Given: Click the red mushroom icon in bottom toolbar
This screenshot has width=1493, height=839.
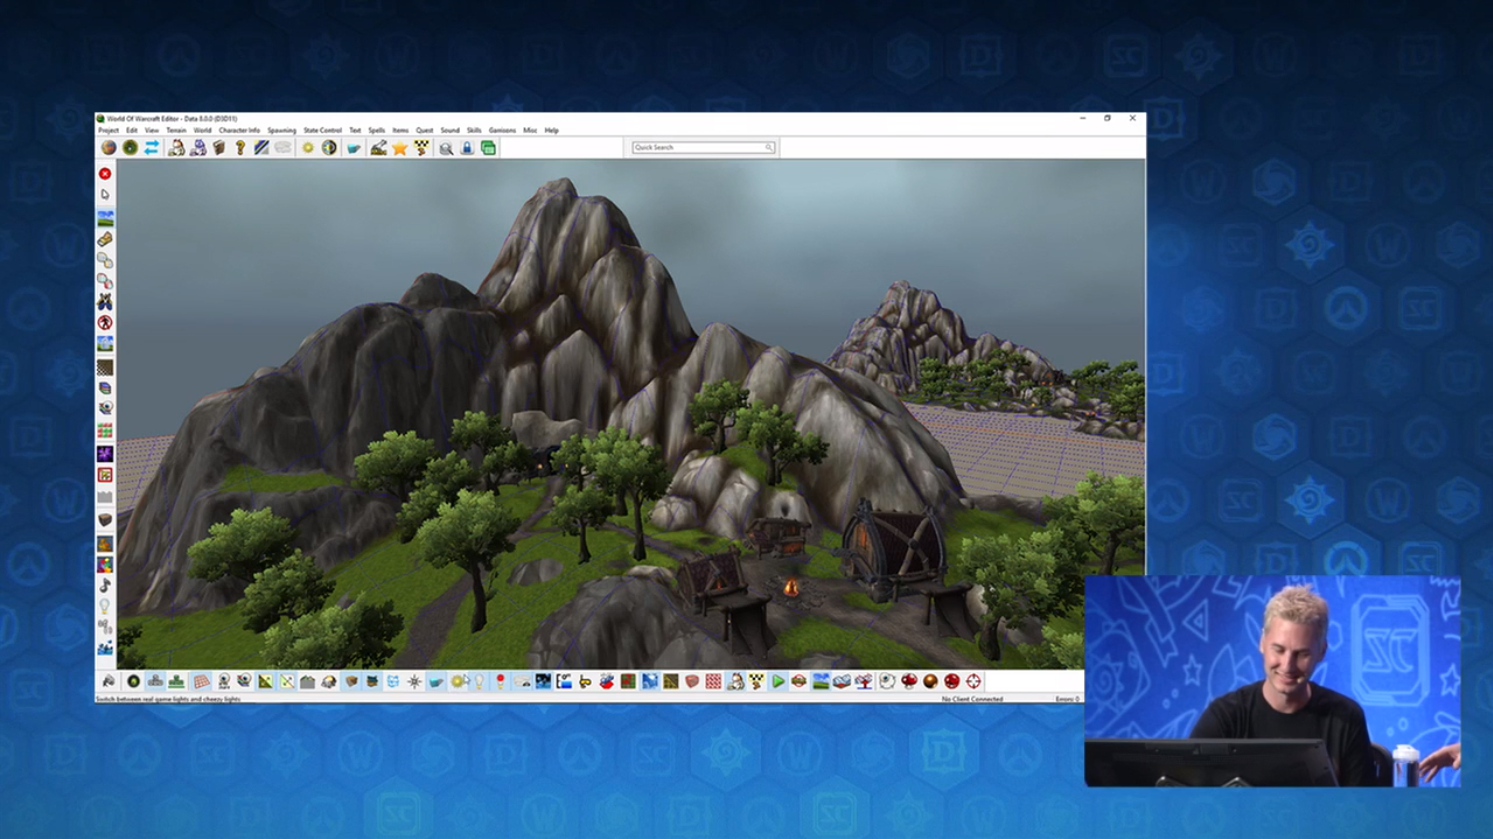Looking at the screenshot, I should [x=909, y=682].
